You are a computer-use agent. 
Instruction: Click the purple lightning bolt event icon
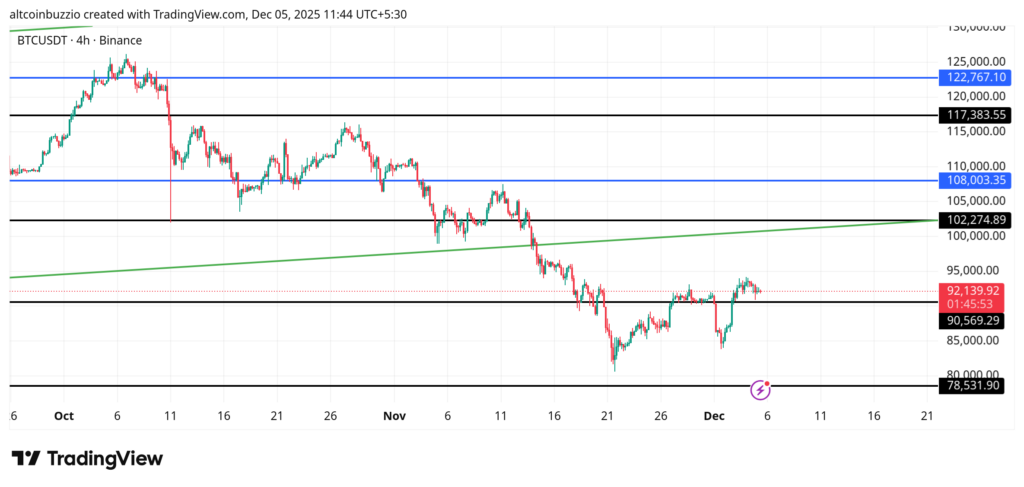coord(760,388)
